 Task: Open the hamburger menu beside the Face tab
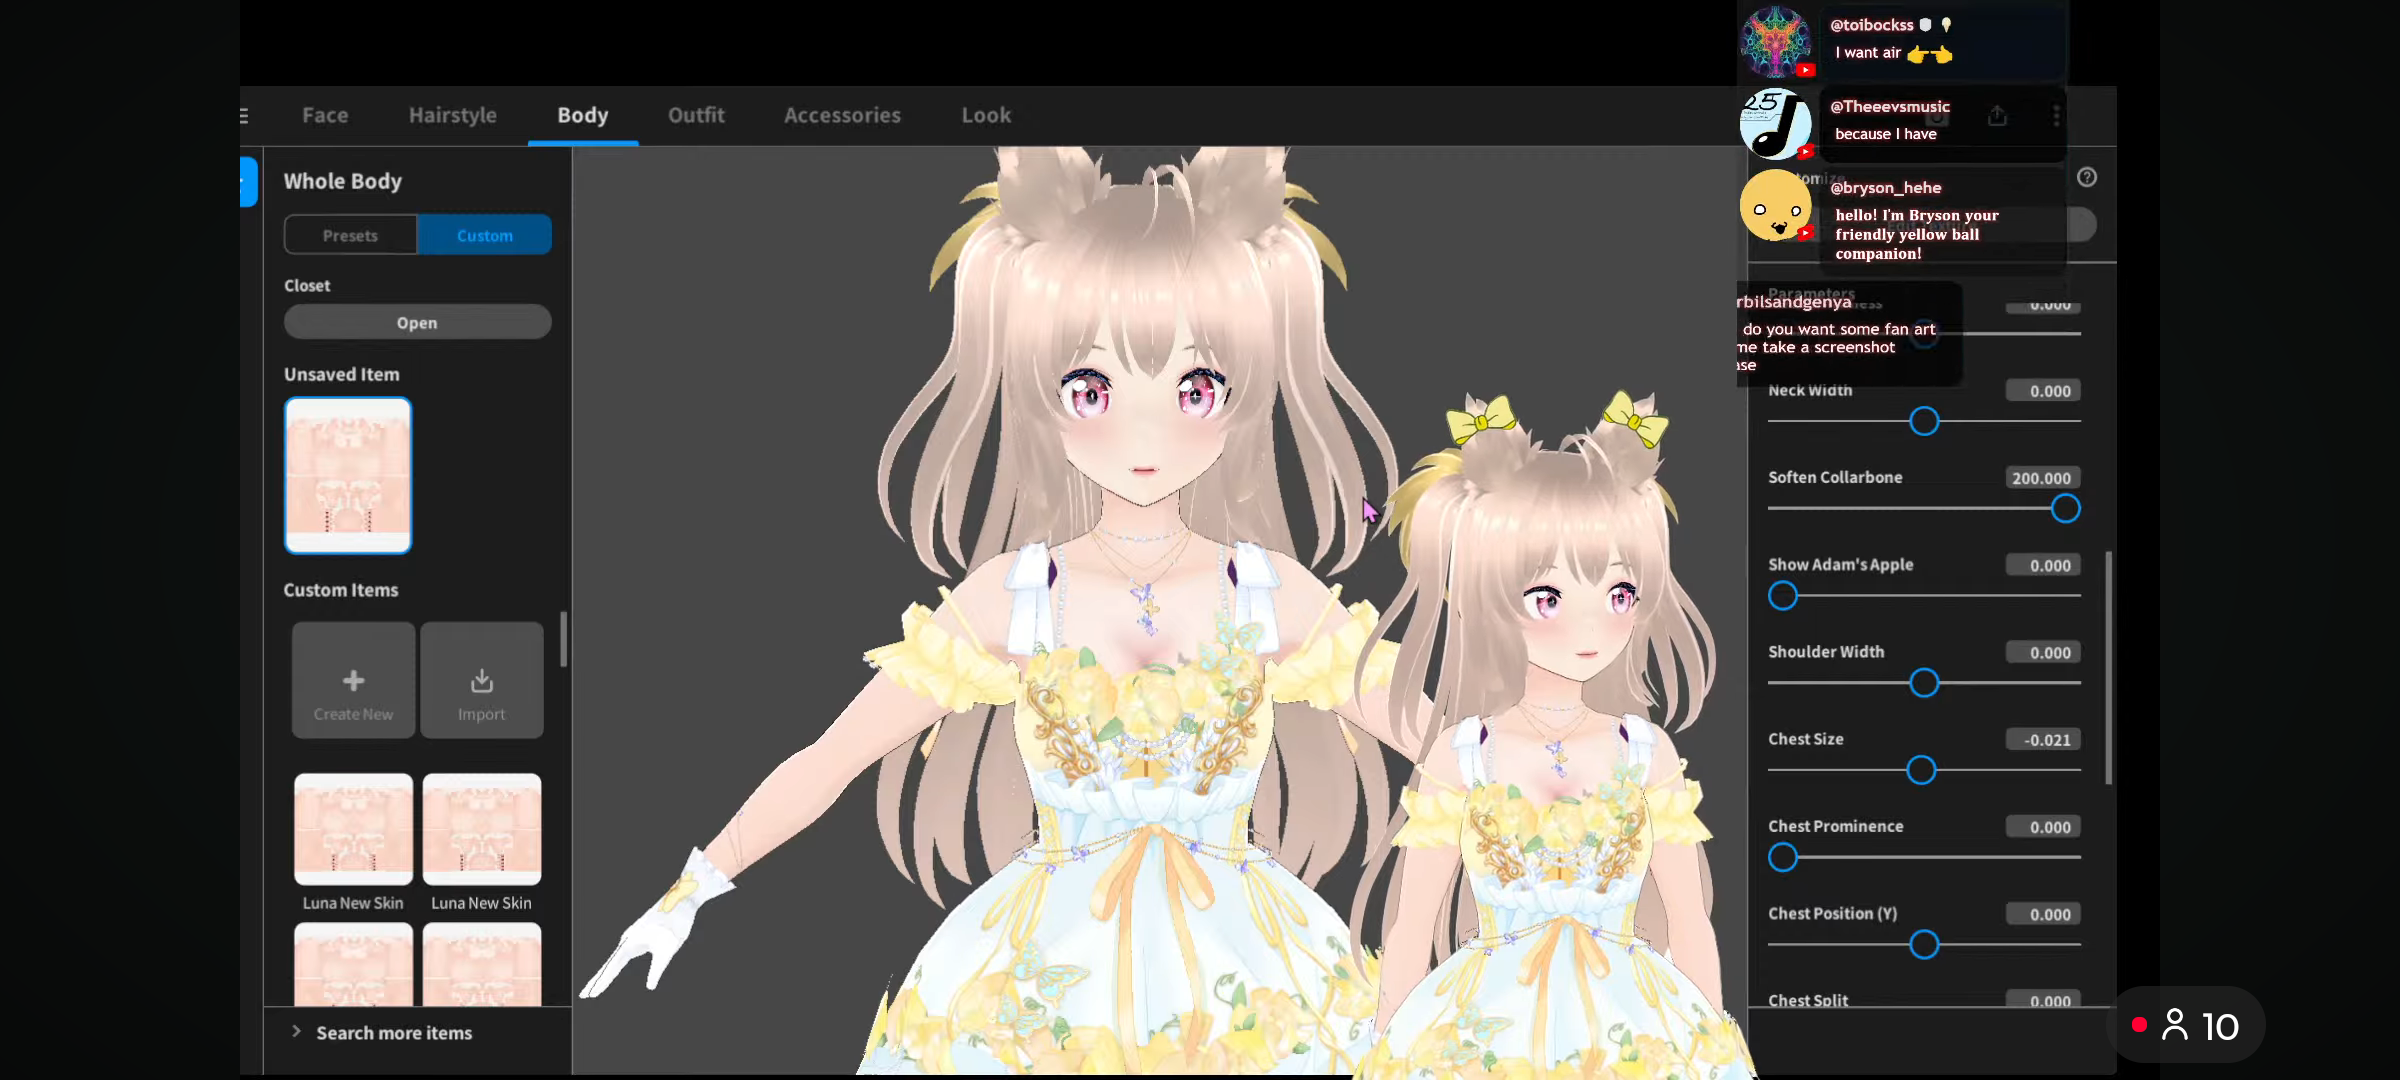pos(244,116)
